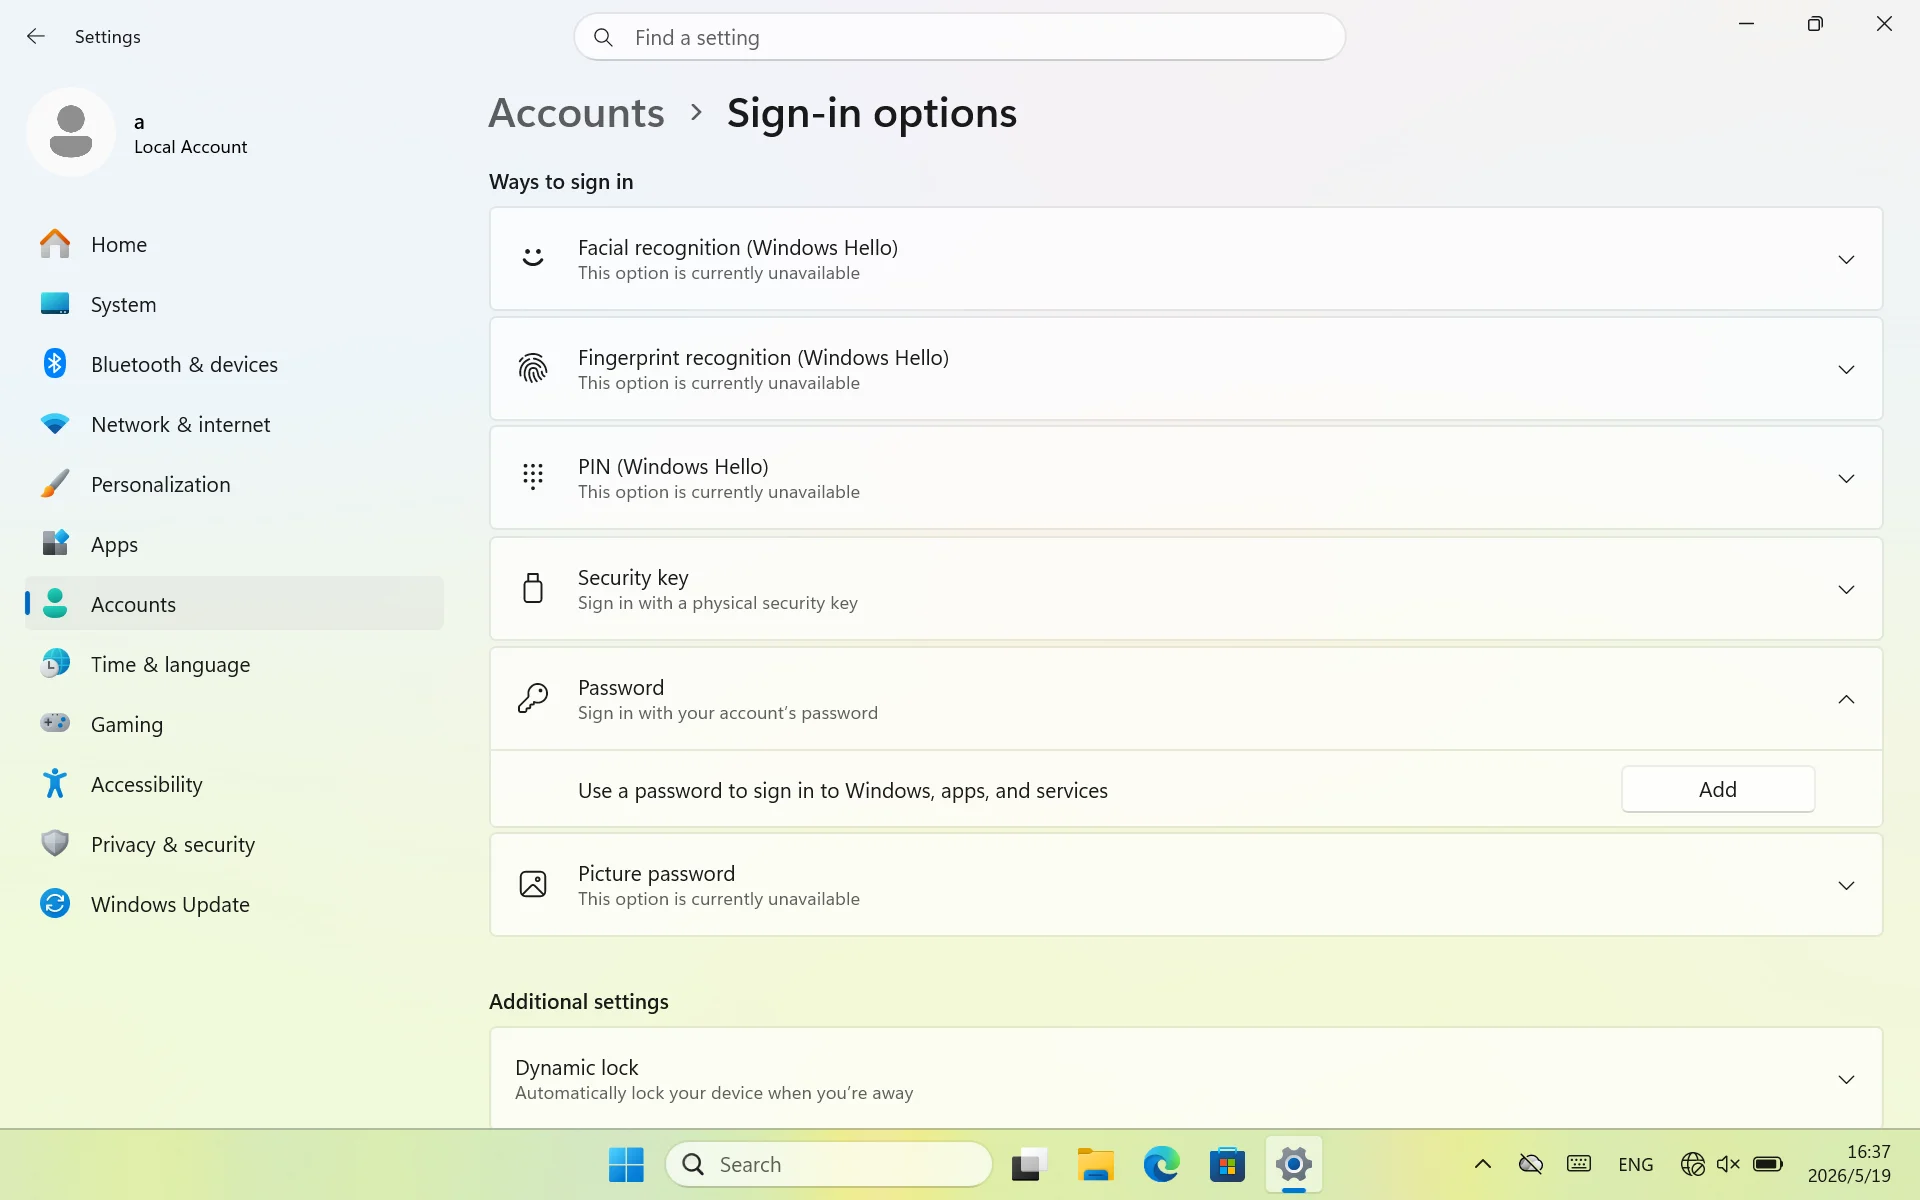The width and height of the screenshot is (1920, 1200).
Task: Click the taskbar Search box
Action: [x=828, y=1164]
